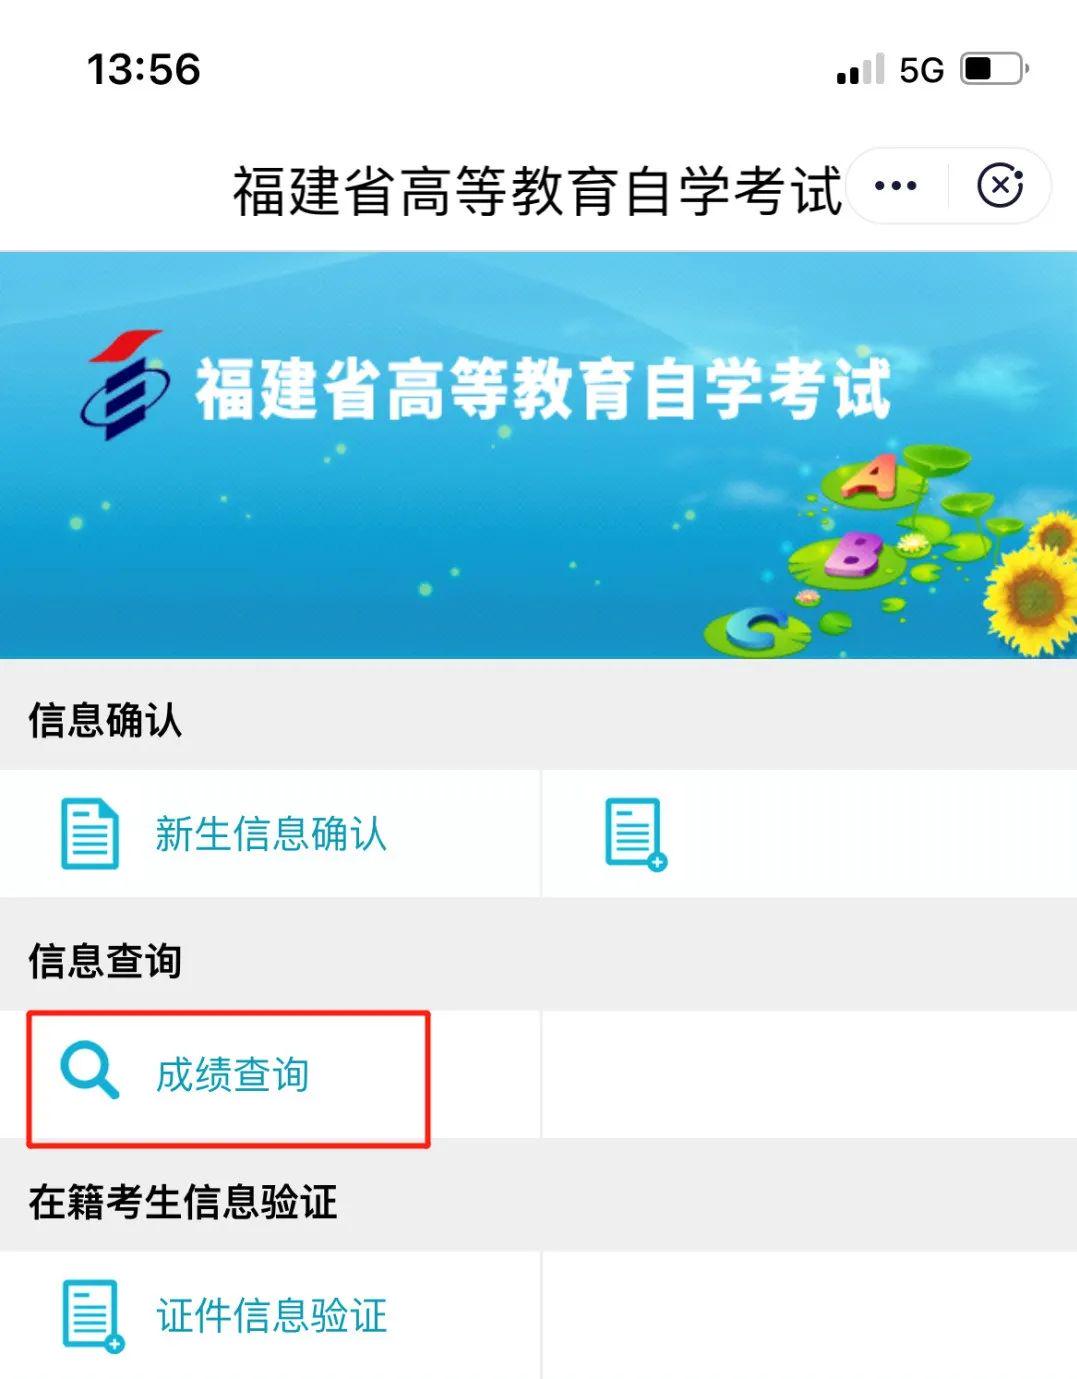
Task: Tap the 13:56 clock in status bar
Action: 143,69
